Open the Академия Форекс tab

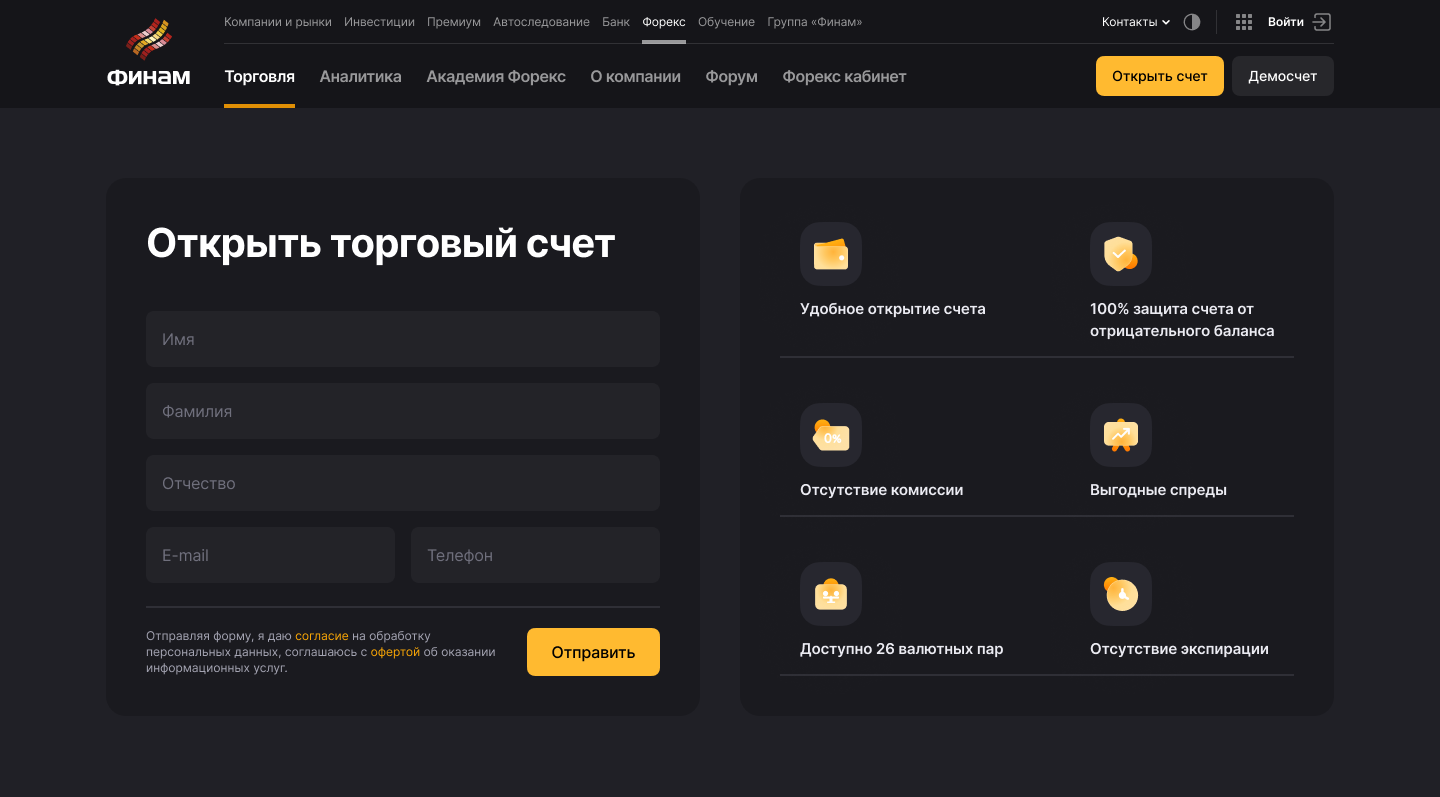tap(496, 76)
